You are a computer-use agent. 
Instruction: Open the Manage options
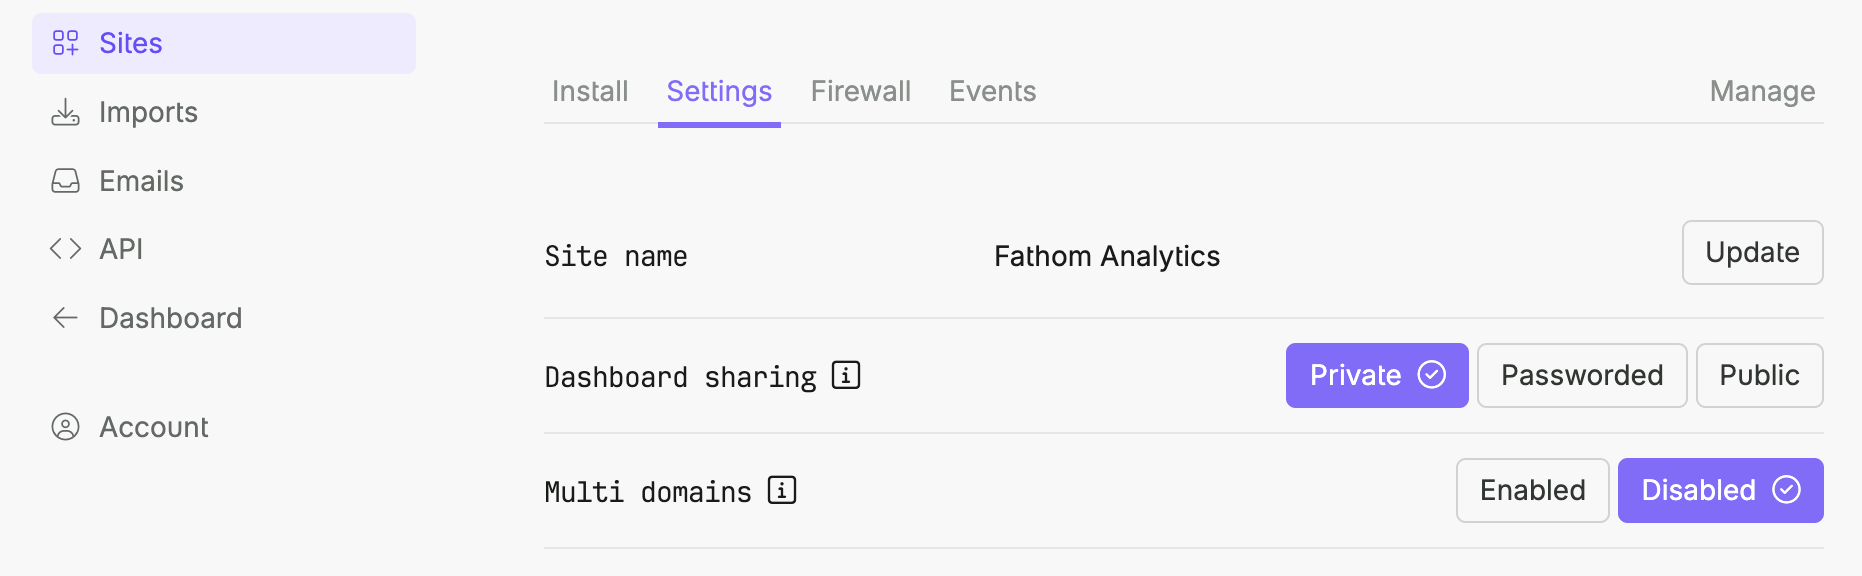point(1761,91)
